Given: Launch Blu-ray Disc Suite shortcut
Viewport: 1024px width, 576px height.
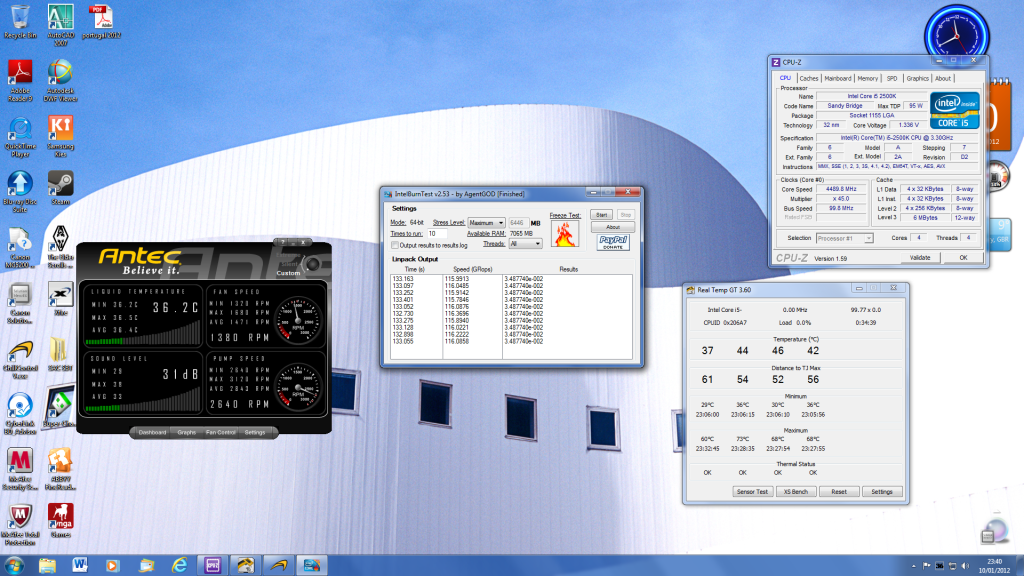Looking at the screenshot, I should pyautogui.click(x=20, y=193).
